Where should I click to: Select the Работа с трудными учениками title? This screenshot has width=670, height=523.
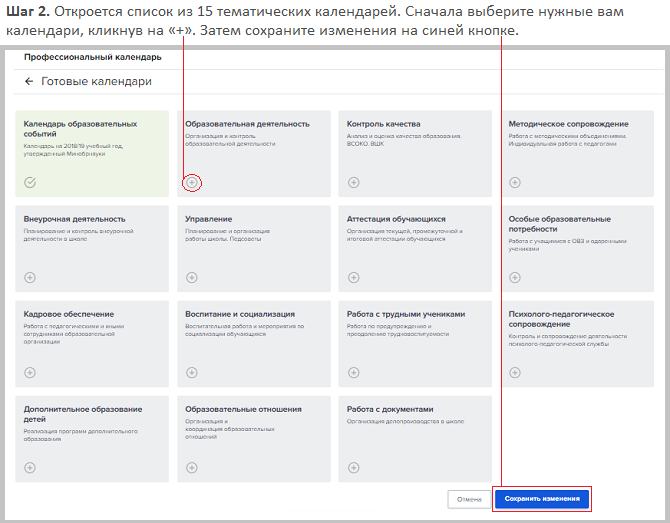pyautogui.click(x=406, y=314)
